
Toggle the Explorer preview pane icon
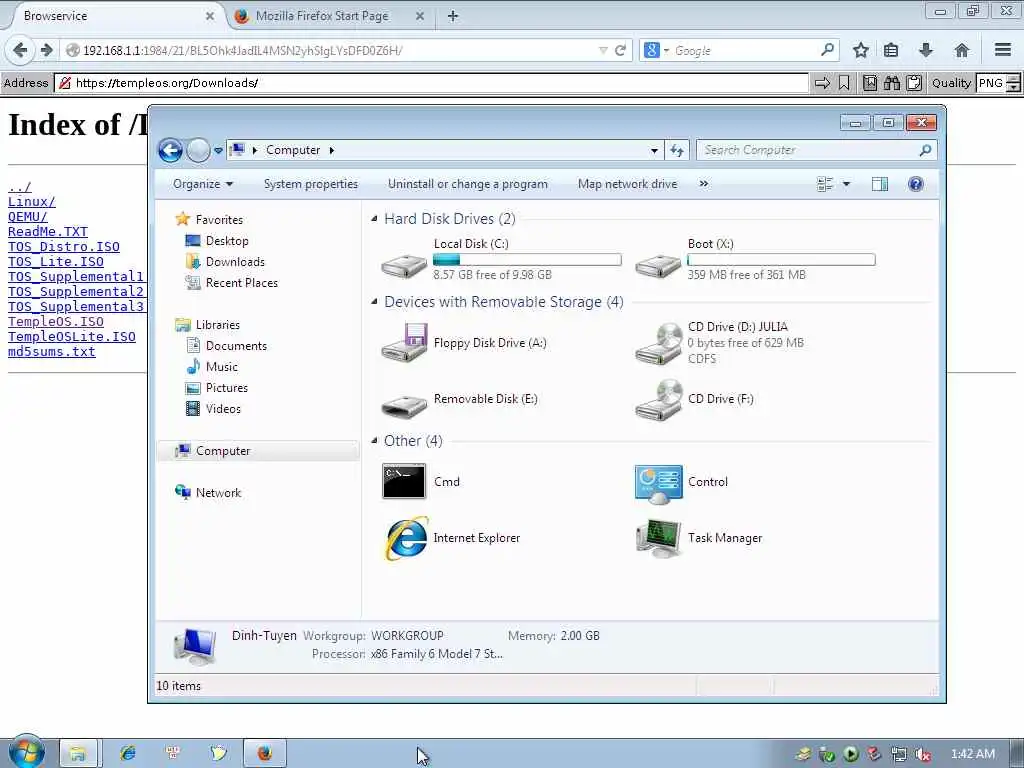[x=880, y=184]
